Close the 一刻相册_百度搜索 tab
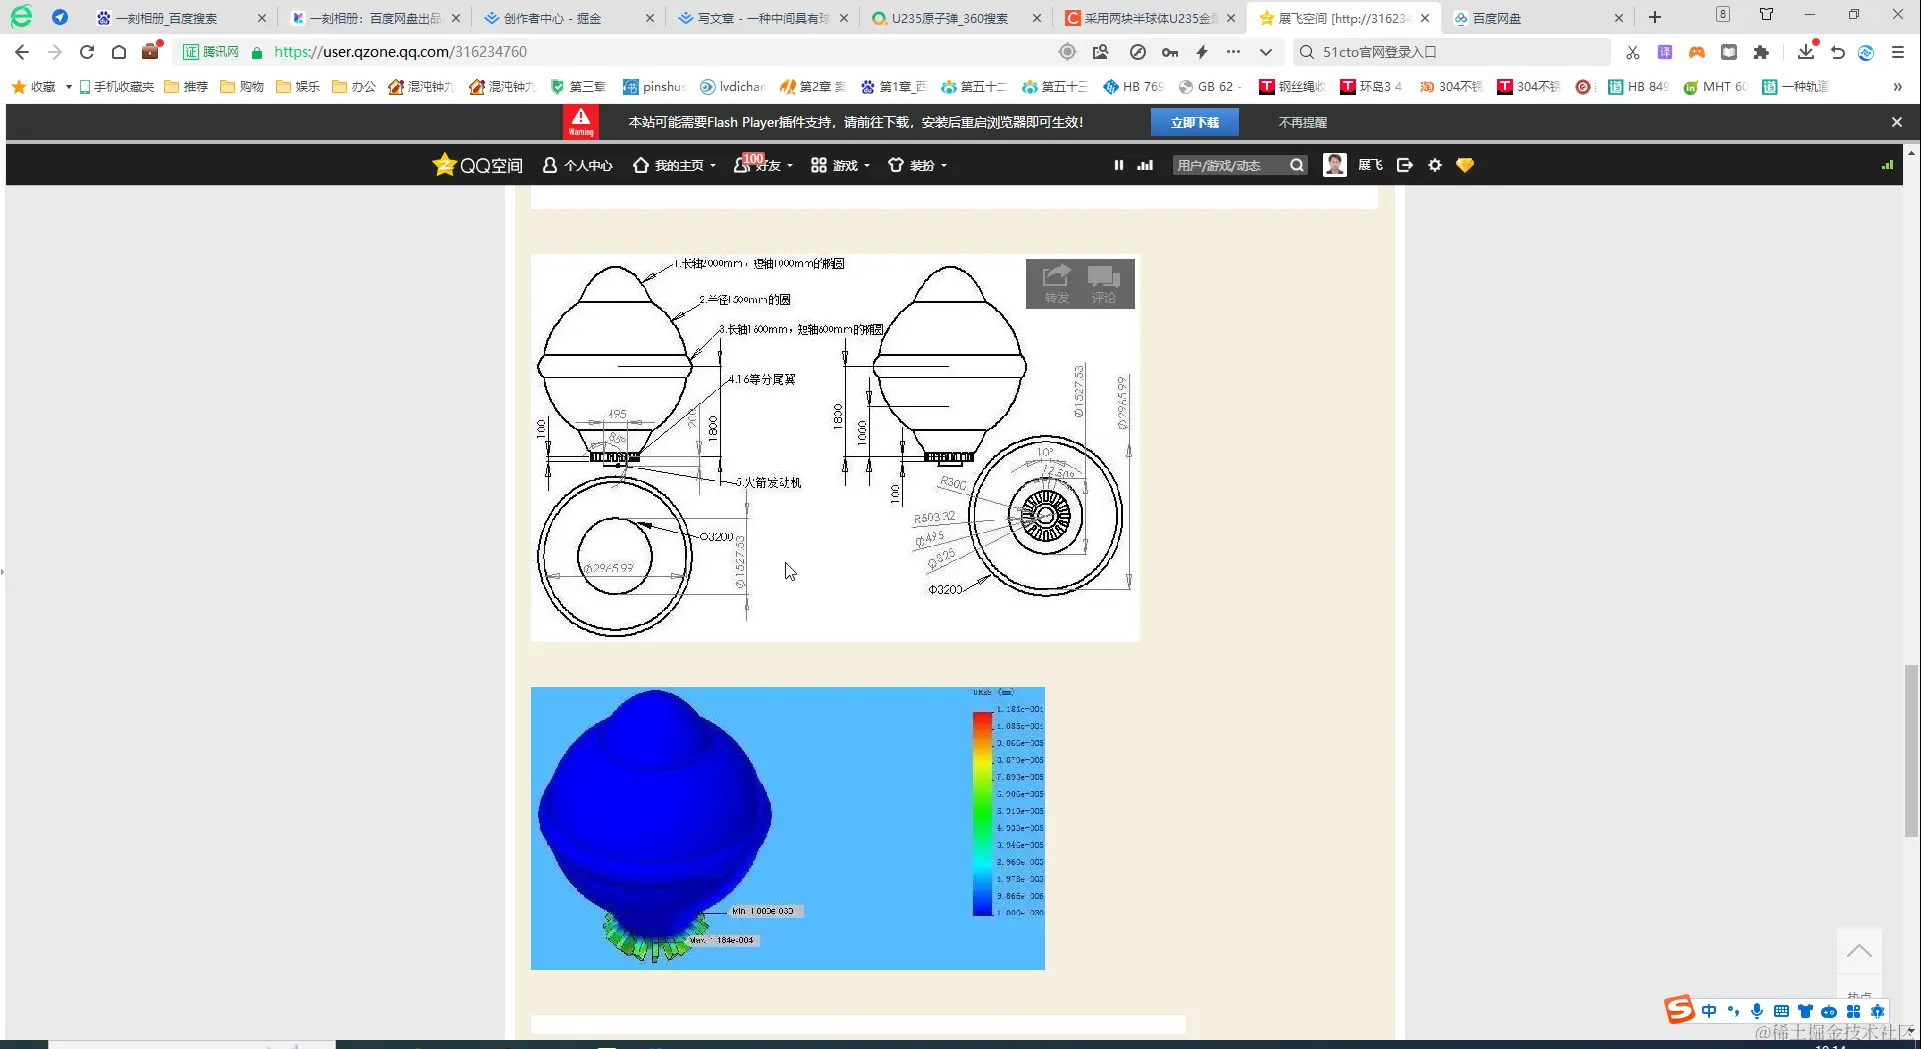1921x1049 pixels. (x=262, y=18)
